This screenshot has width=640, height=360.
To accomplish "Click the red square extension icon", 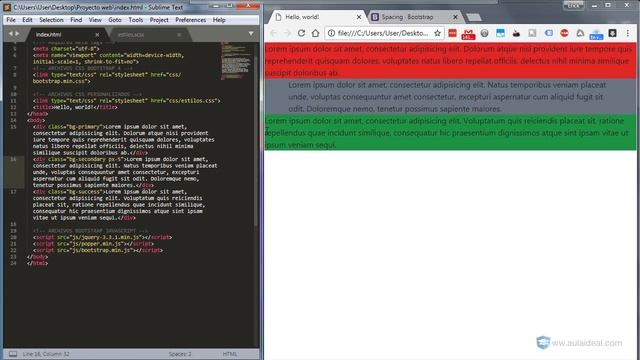I will 452,33.
